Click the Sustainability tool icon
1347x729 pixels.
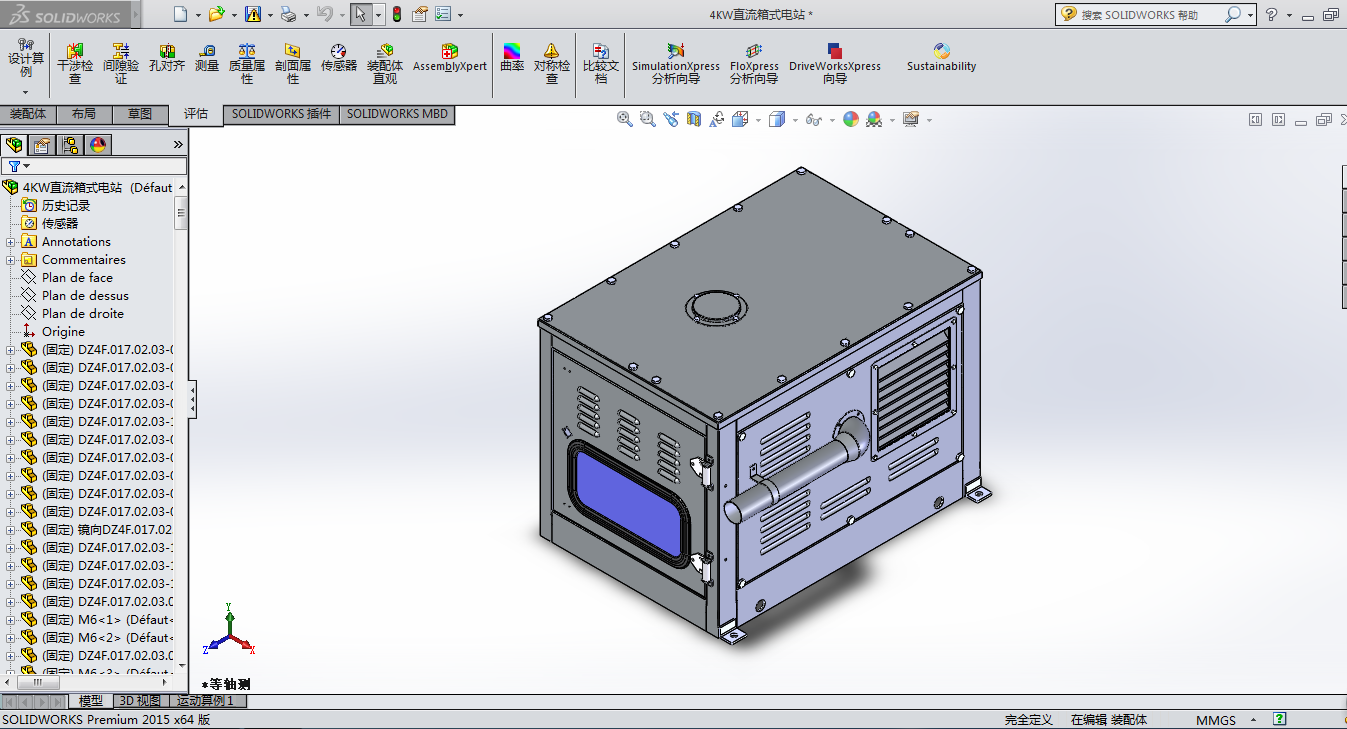coord(941,58)
